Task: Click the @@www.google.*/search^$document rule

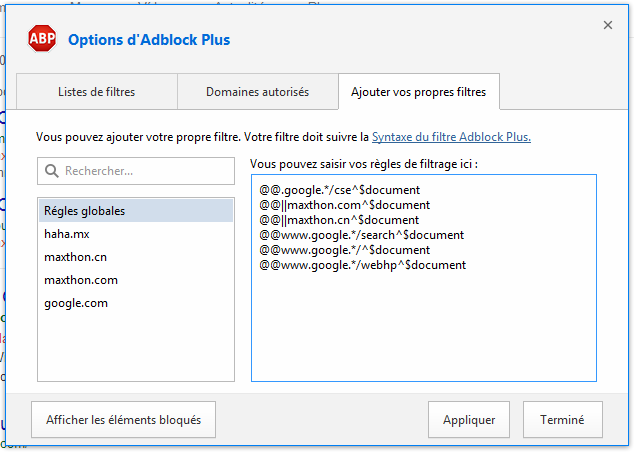Action: click(x=361, y=235)
